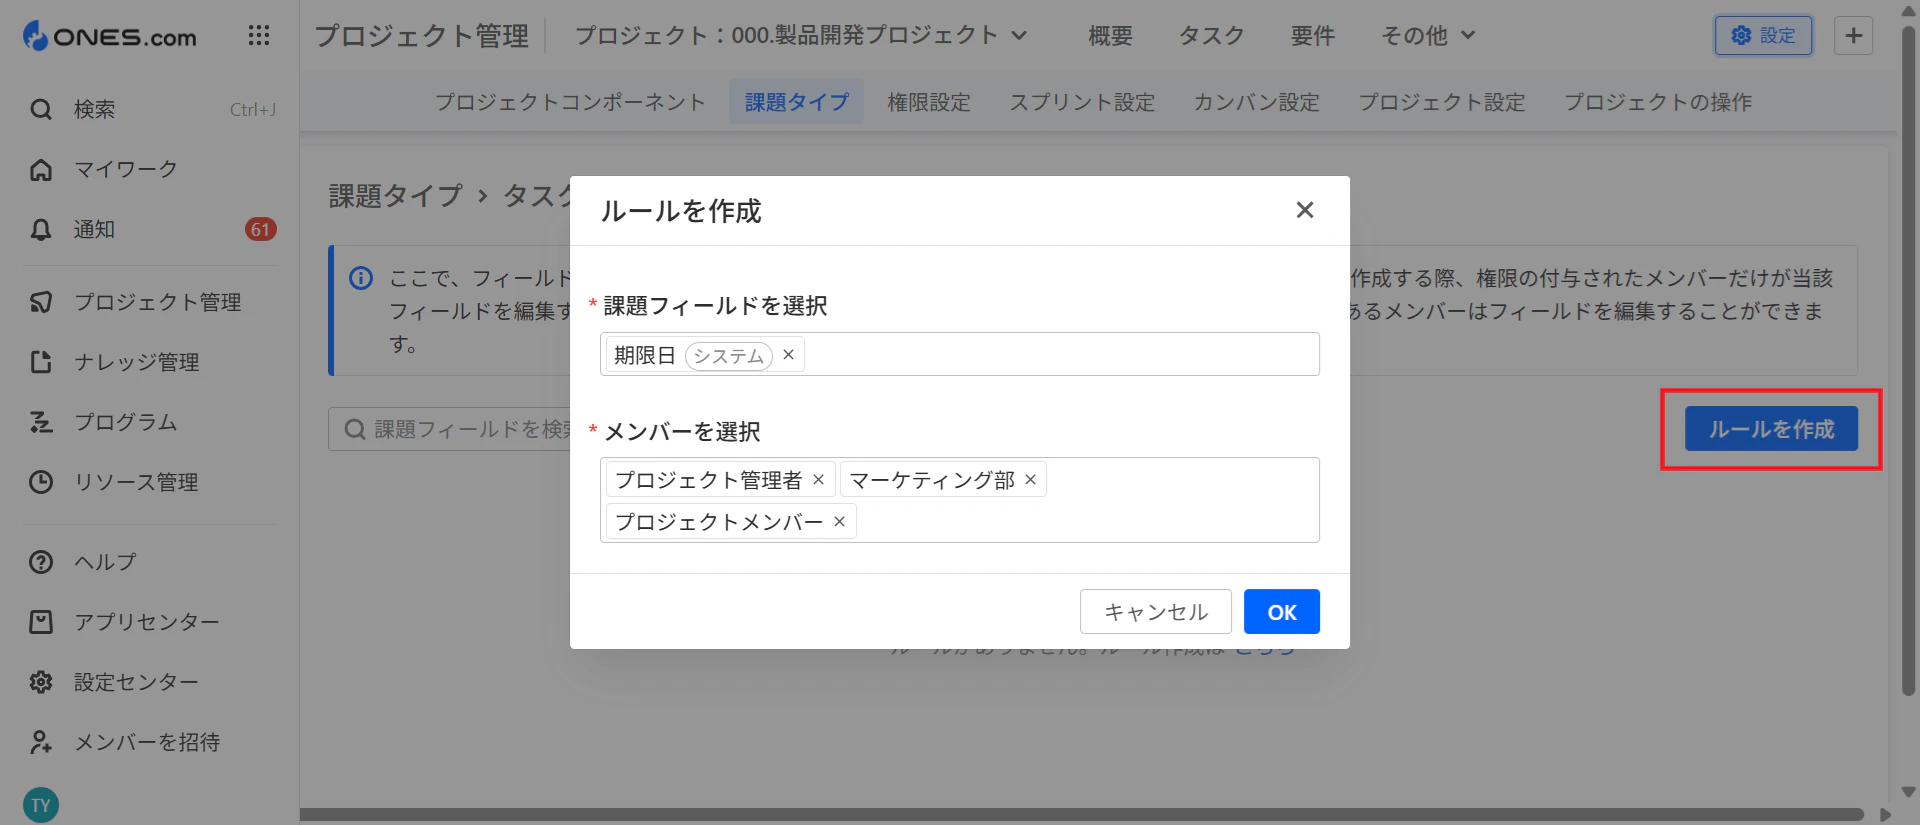Click the ルールを作成 button
The image size is (1920, 825).
pos(1771,429)
